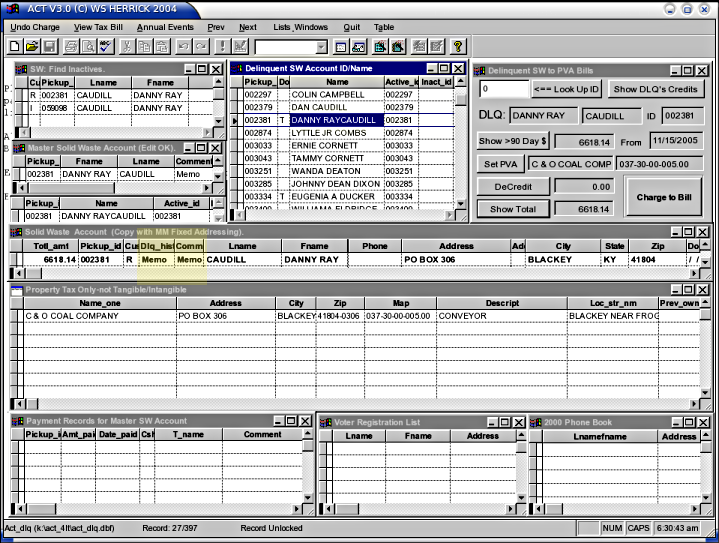Screen dimensions: 719x543
Task: Click the Undo arrow toolbar icon
Action: click(x=183, y=46)
